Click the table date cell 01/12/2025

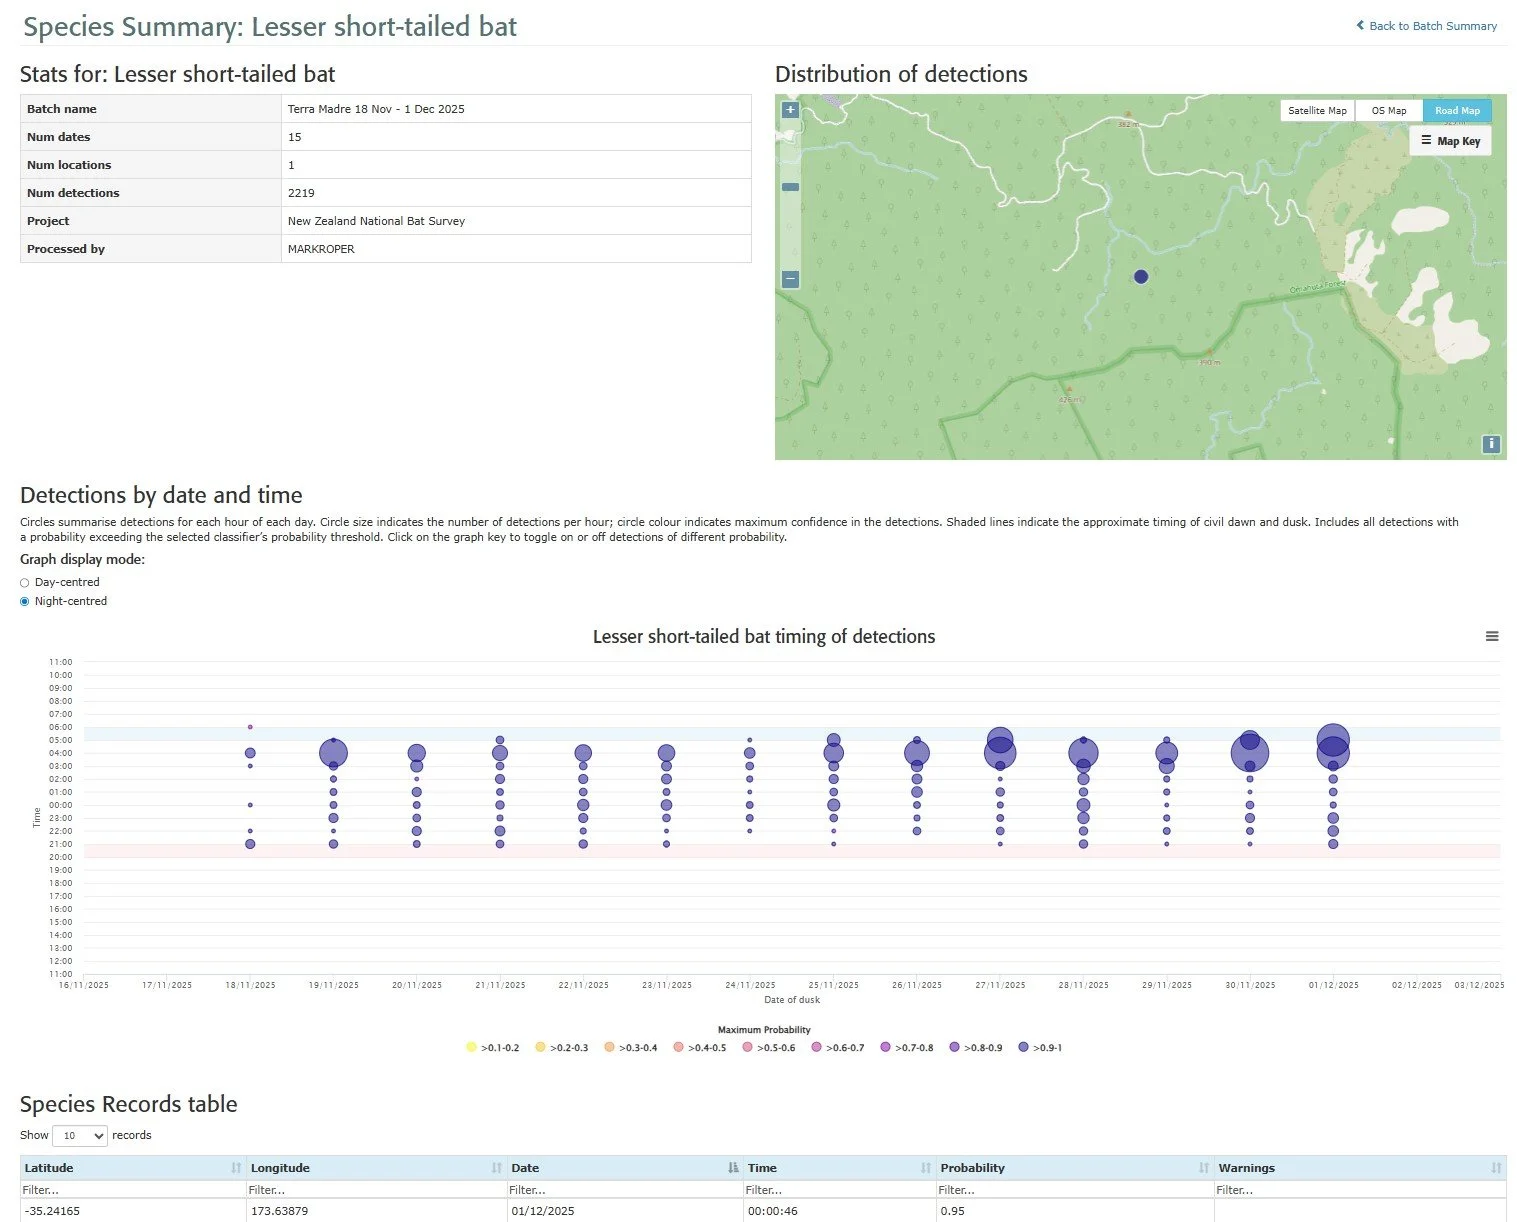tap(543, 1211)
